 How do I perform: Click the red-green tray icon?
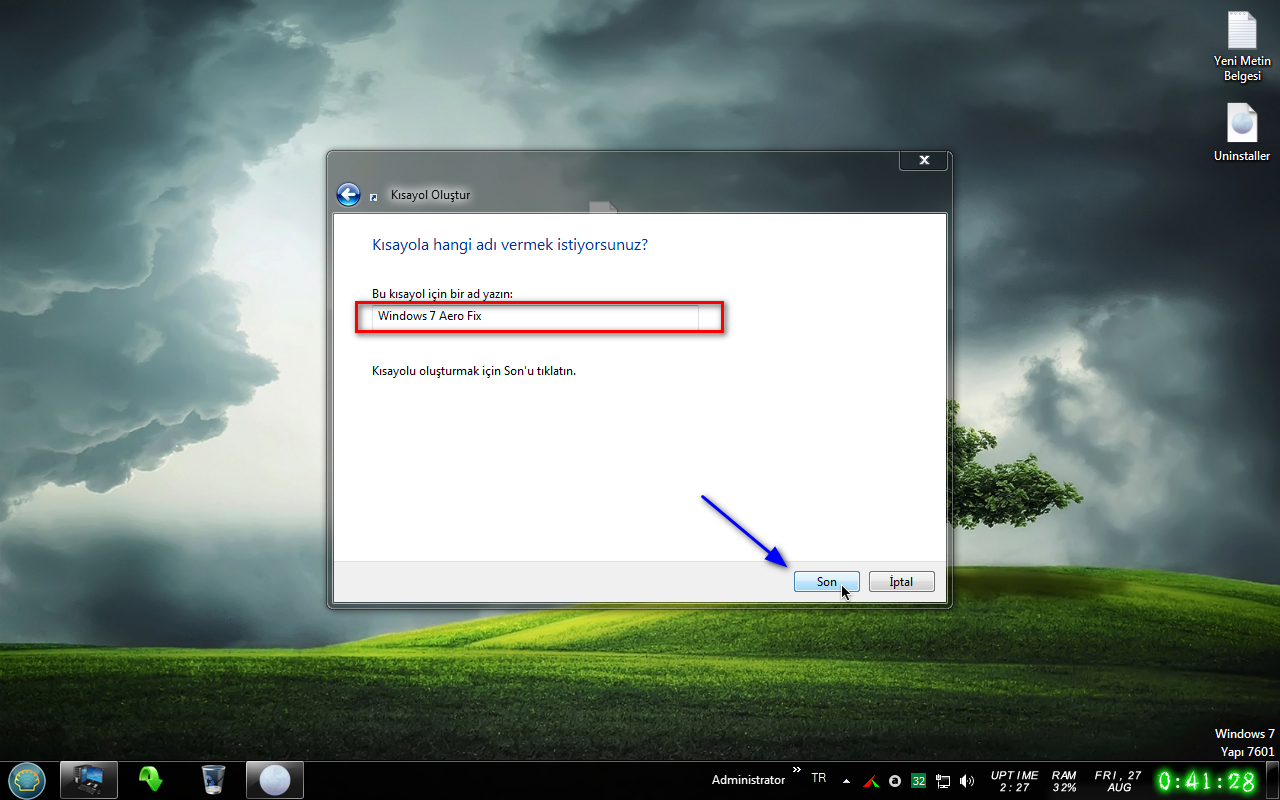pyautogui.click(x=871, y=780)
